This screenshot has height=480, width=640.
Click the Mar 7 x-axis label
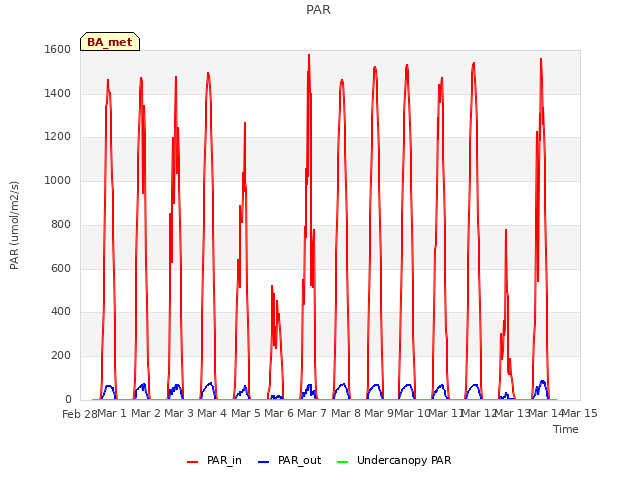[x=312, y=413]
